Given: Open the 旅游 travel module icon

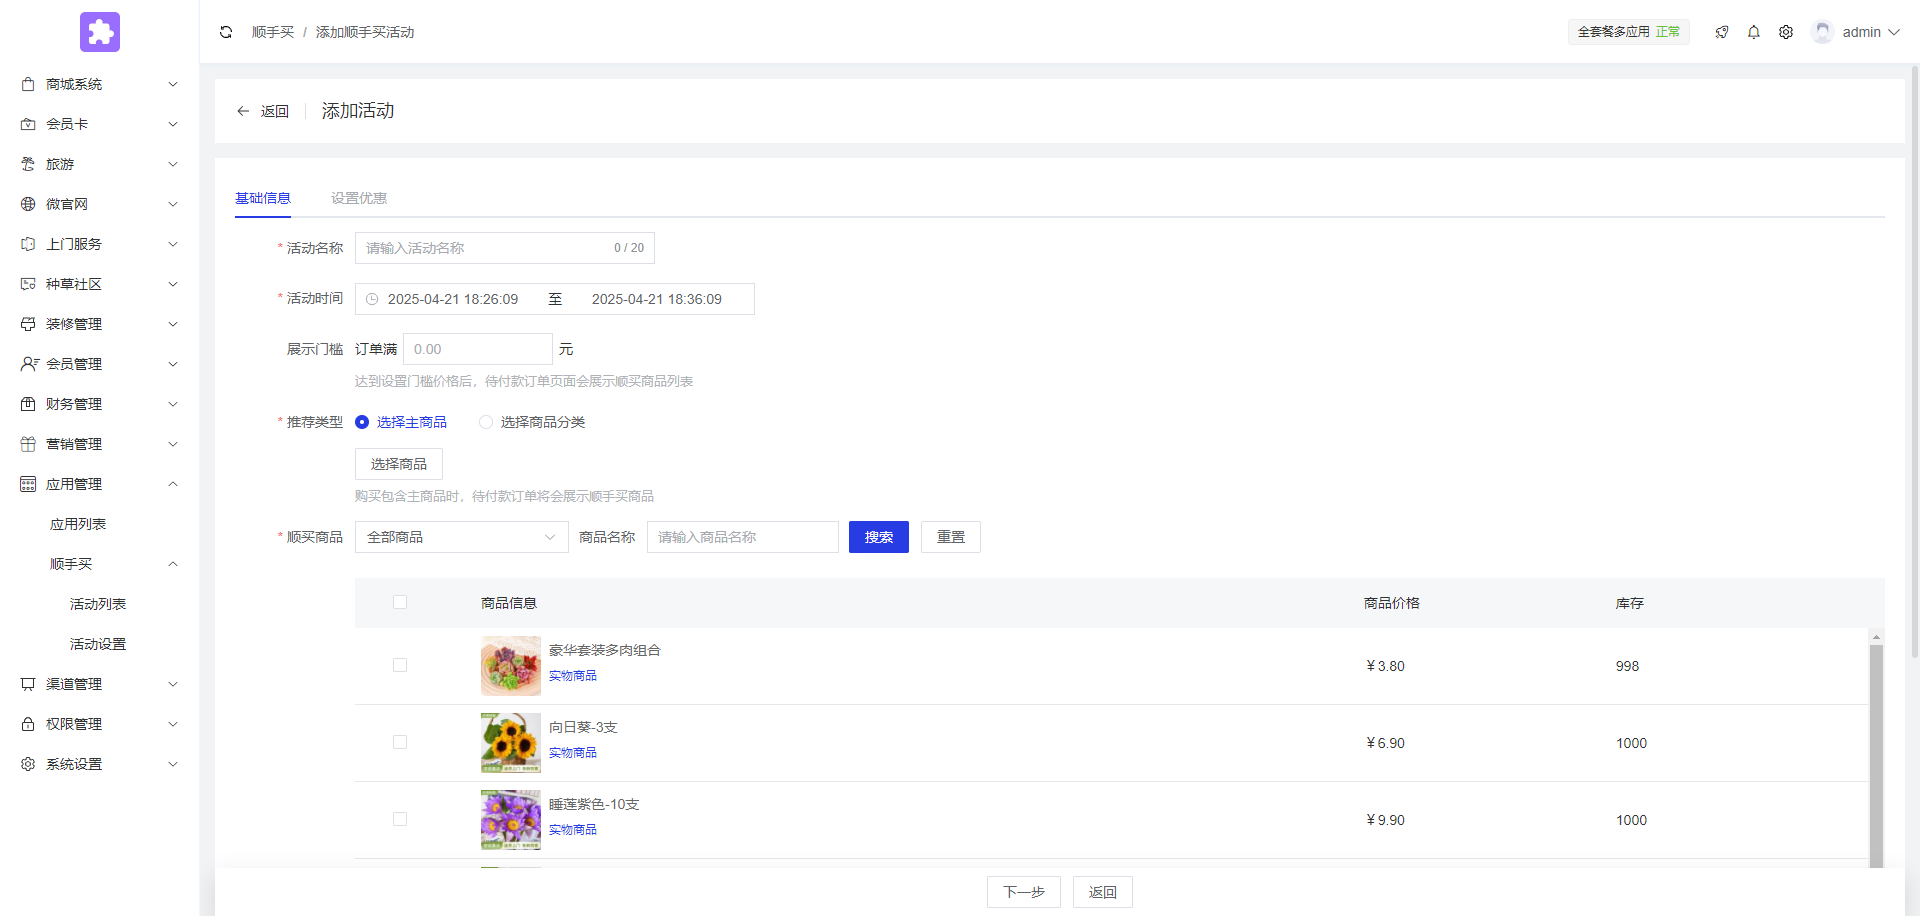Looking at the screenshot, I should click(x=27, y=164).
